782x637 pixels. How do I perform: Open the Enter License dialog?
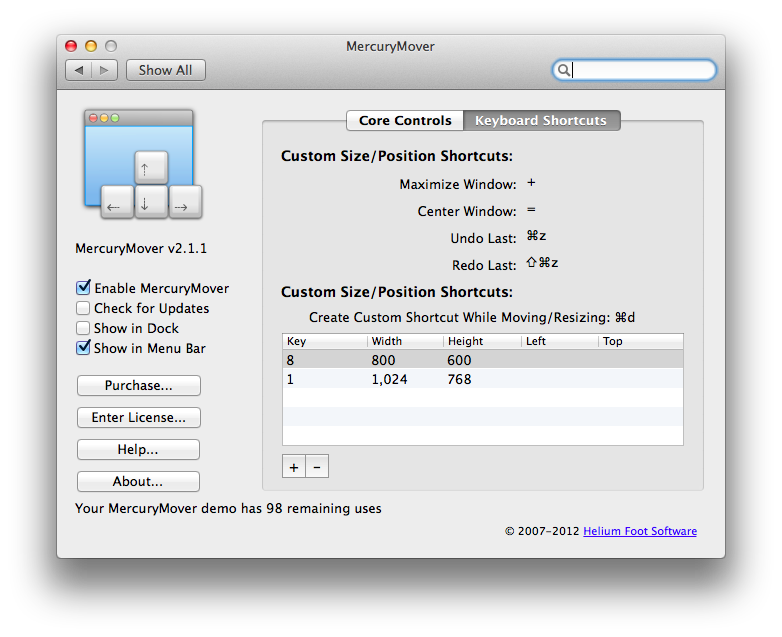coord(138,418)
